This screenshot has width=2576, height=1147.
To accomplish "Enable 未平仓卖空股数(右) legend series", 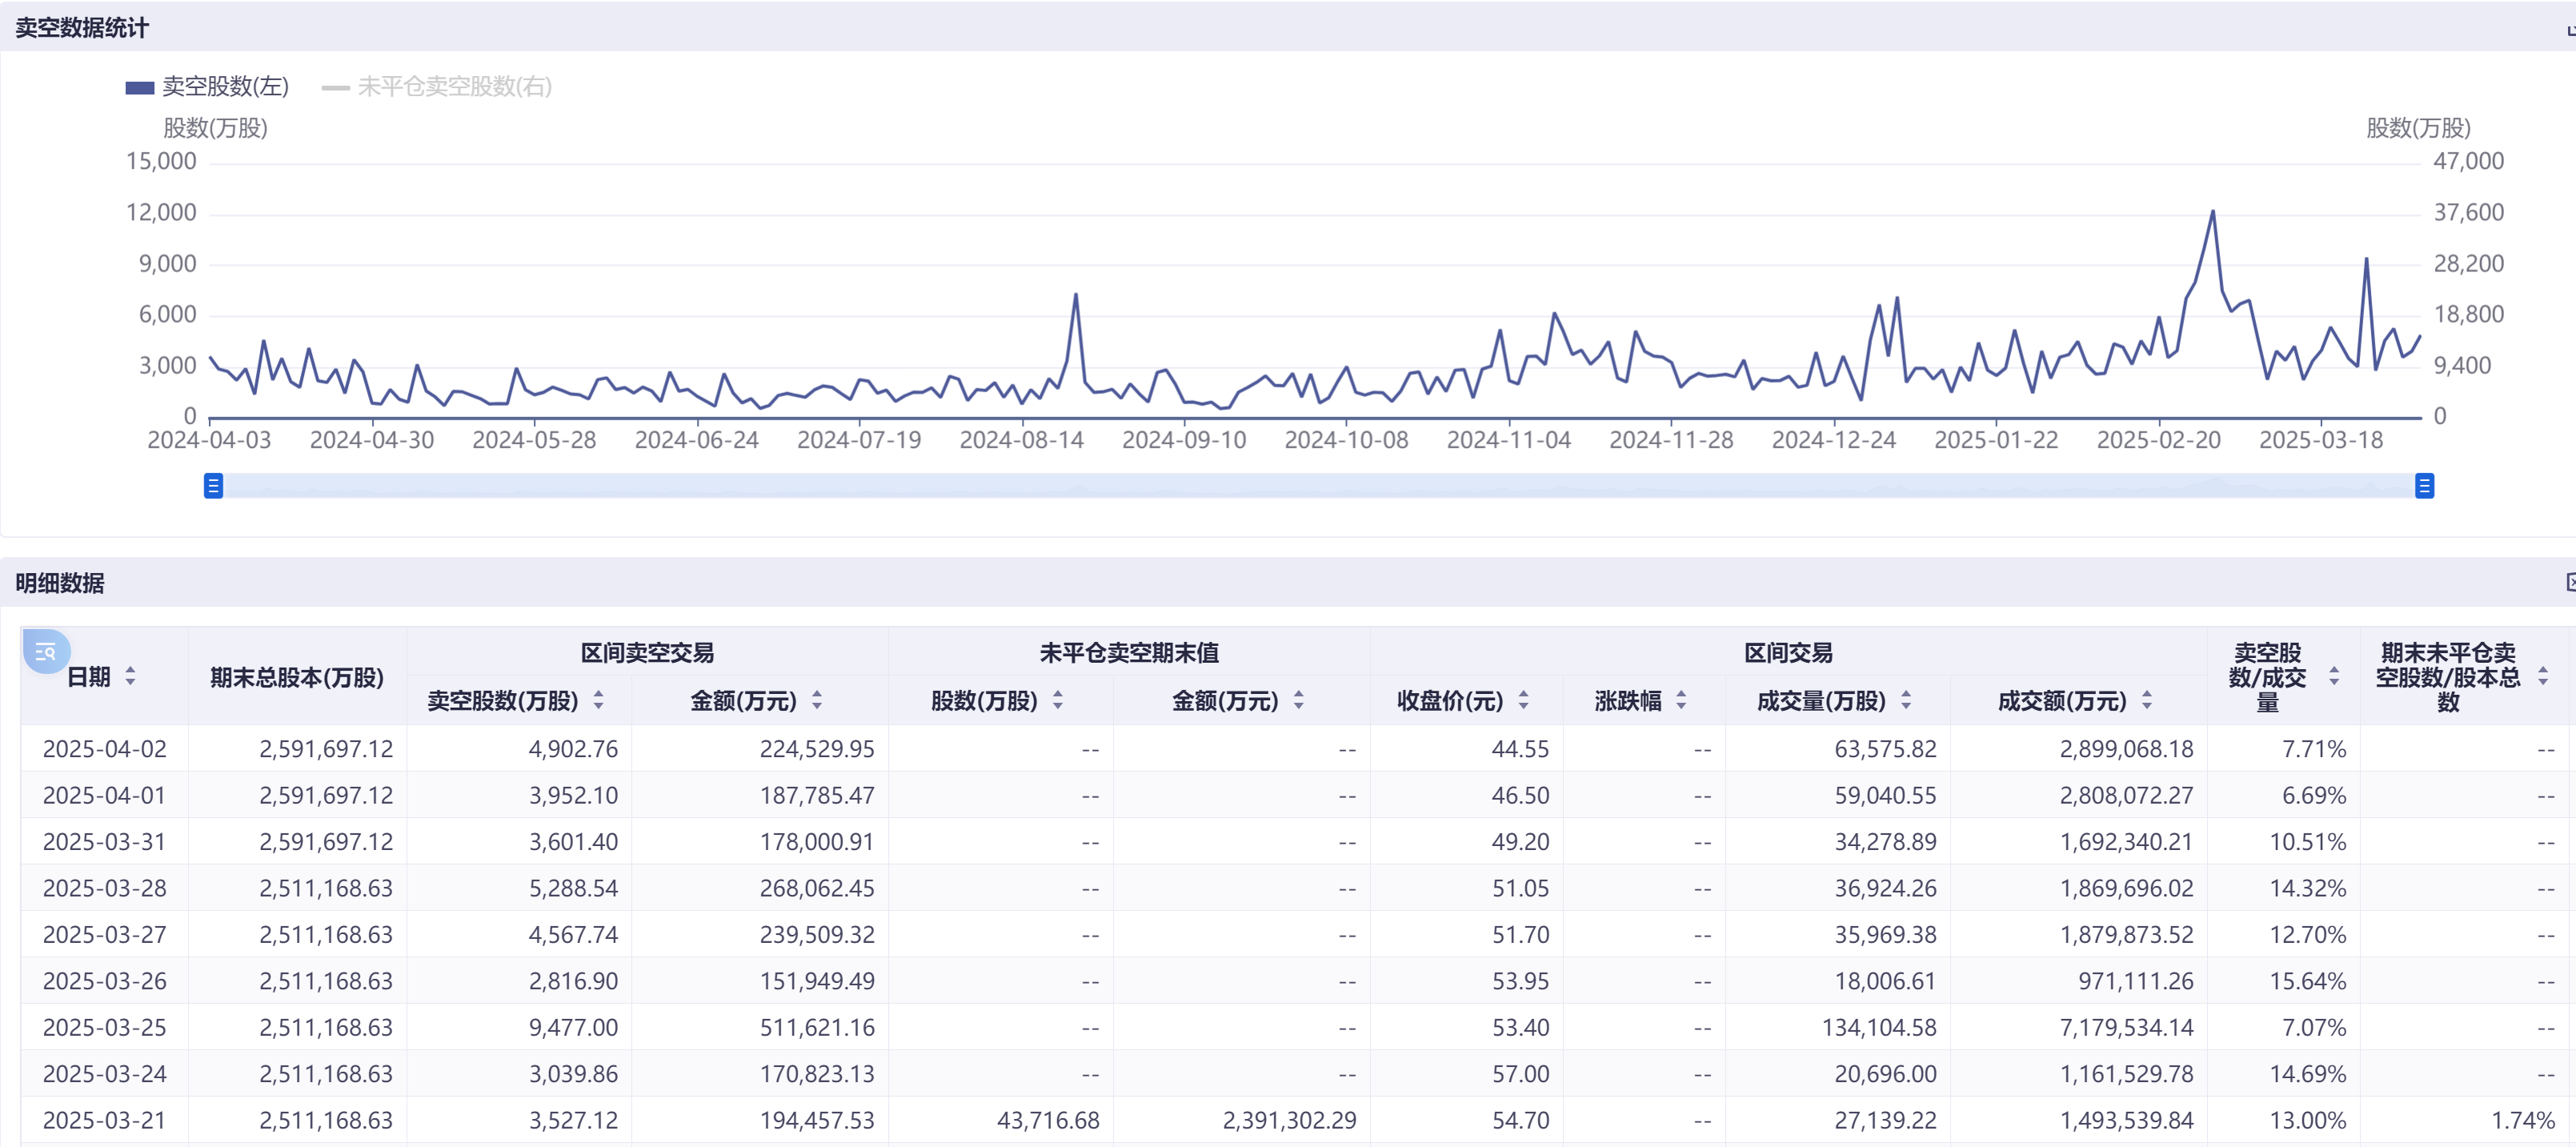I will tap(454, 87).
